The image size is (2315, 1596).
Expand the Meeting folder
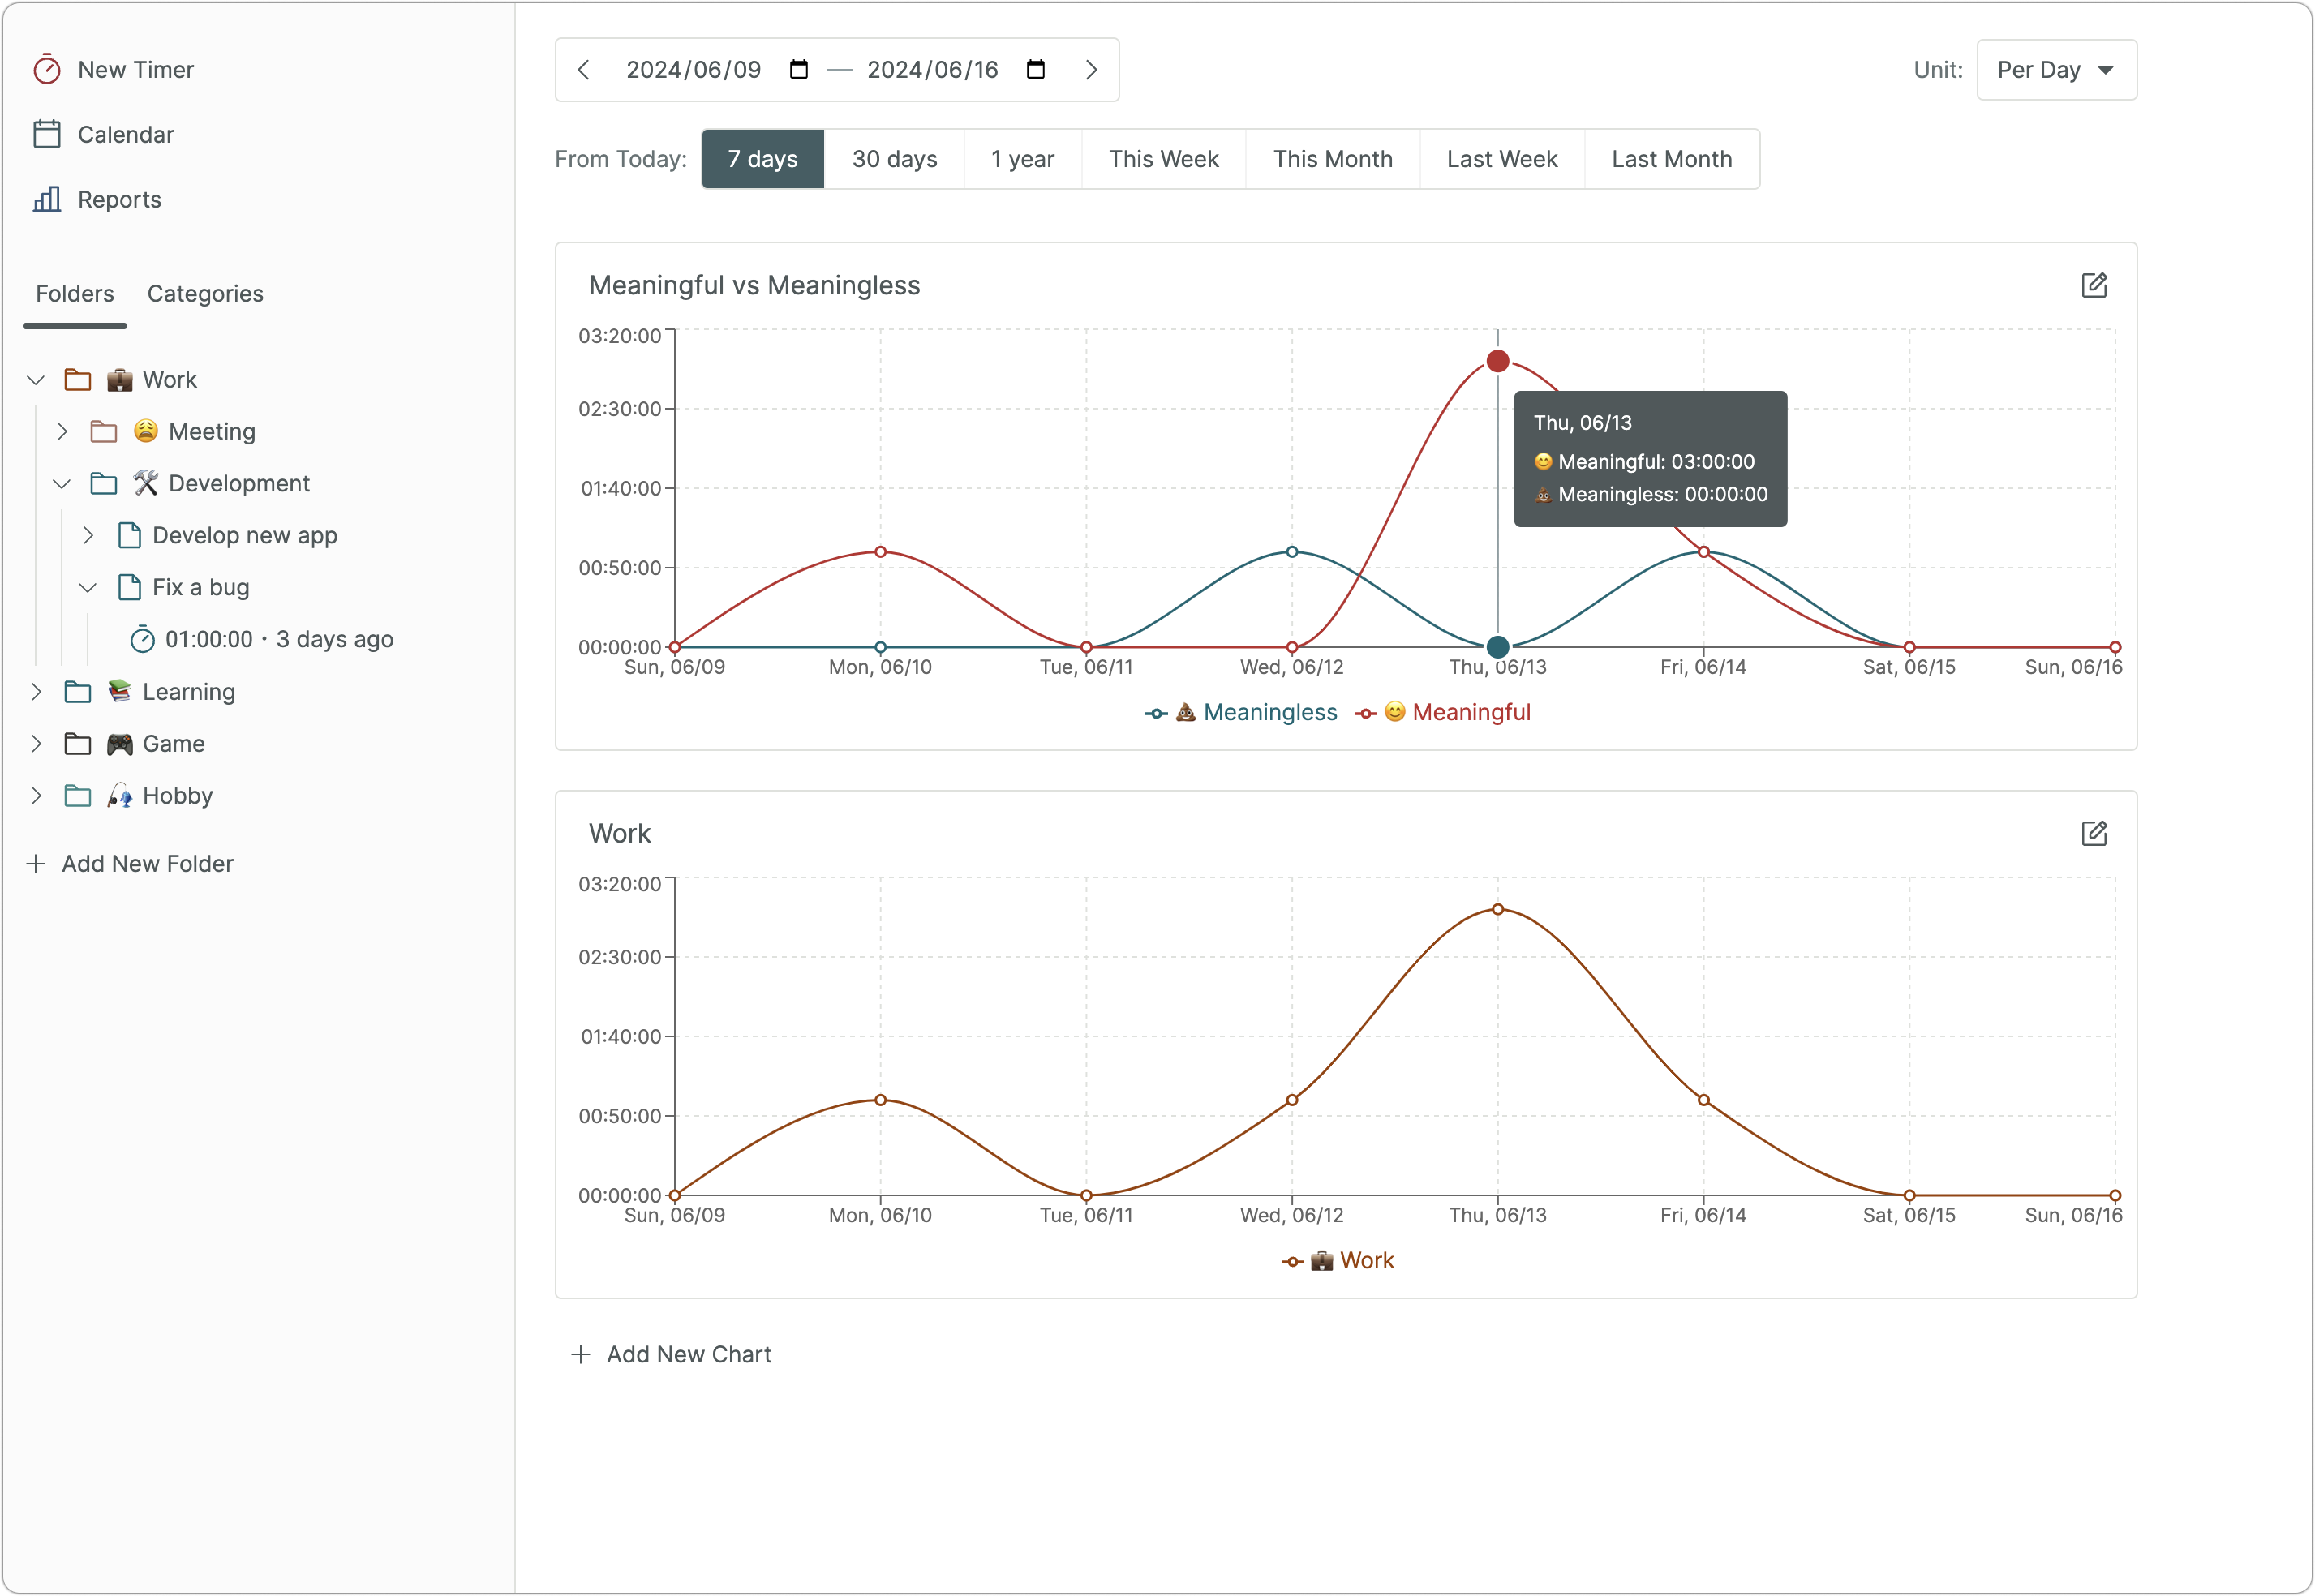(62, 431)
